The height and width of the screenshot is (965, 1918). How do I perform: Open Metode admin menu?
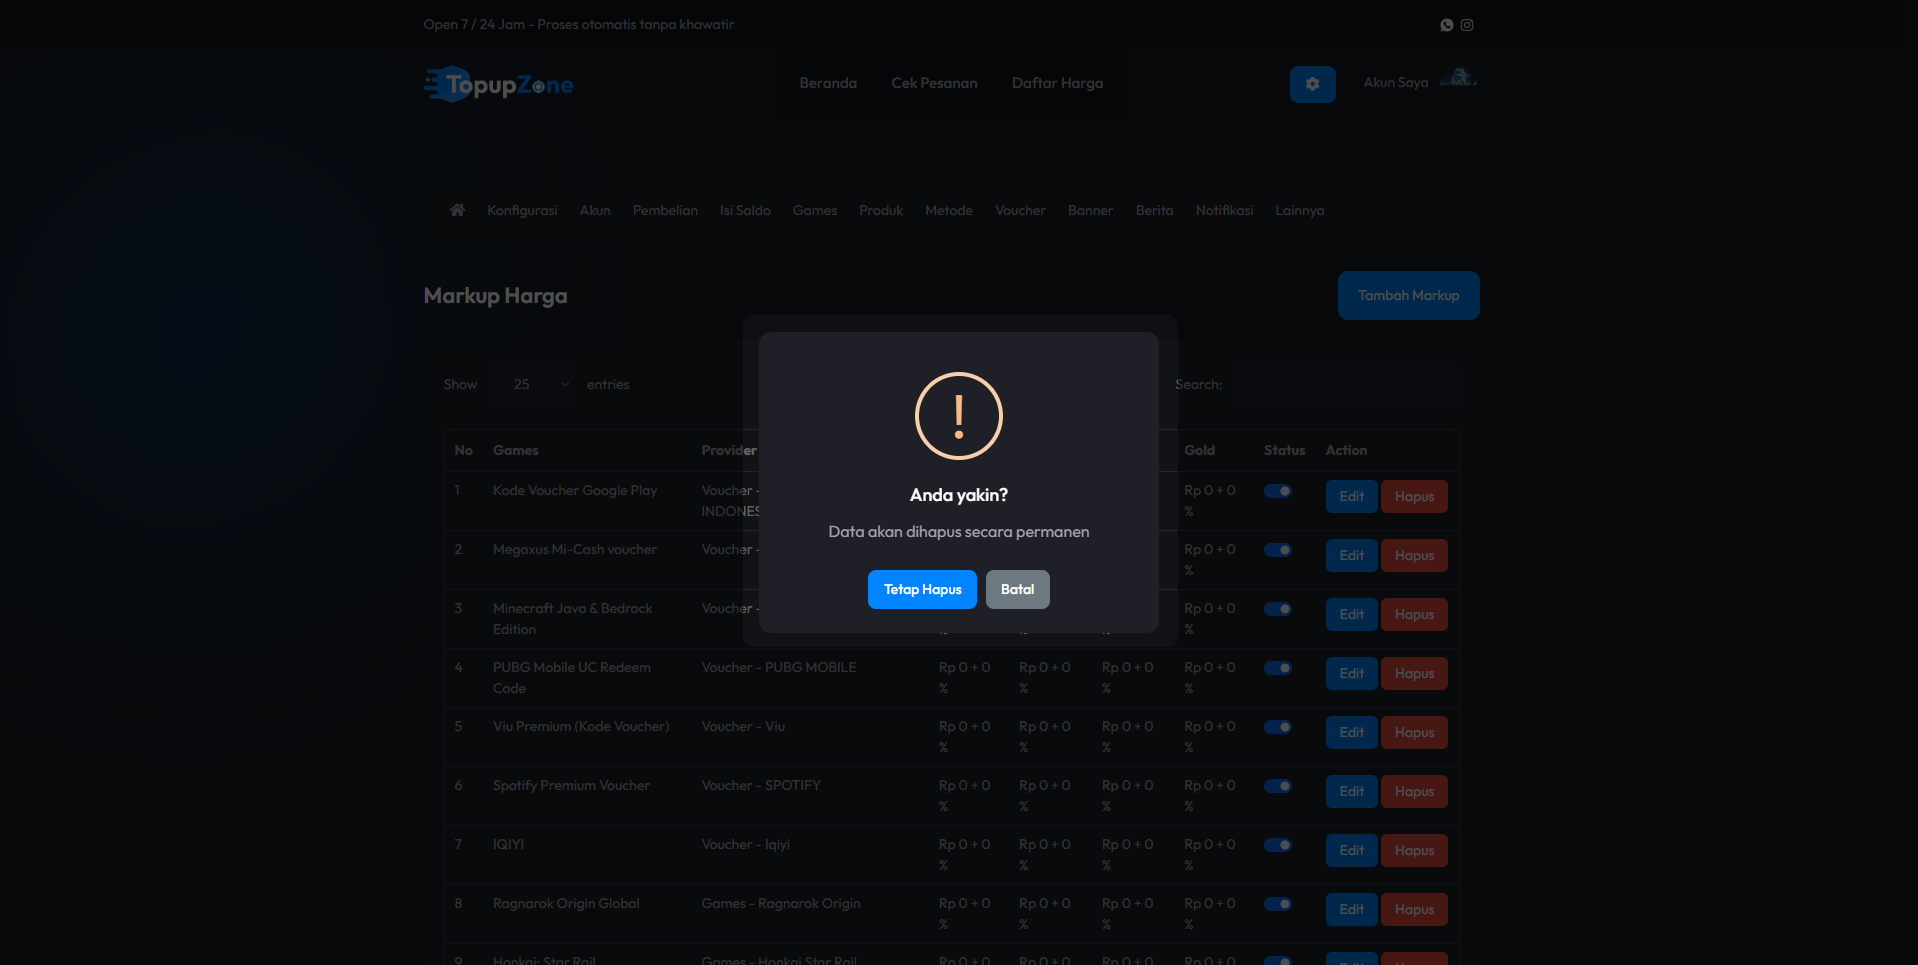tap(949, 210)
